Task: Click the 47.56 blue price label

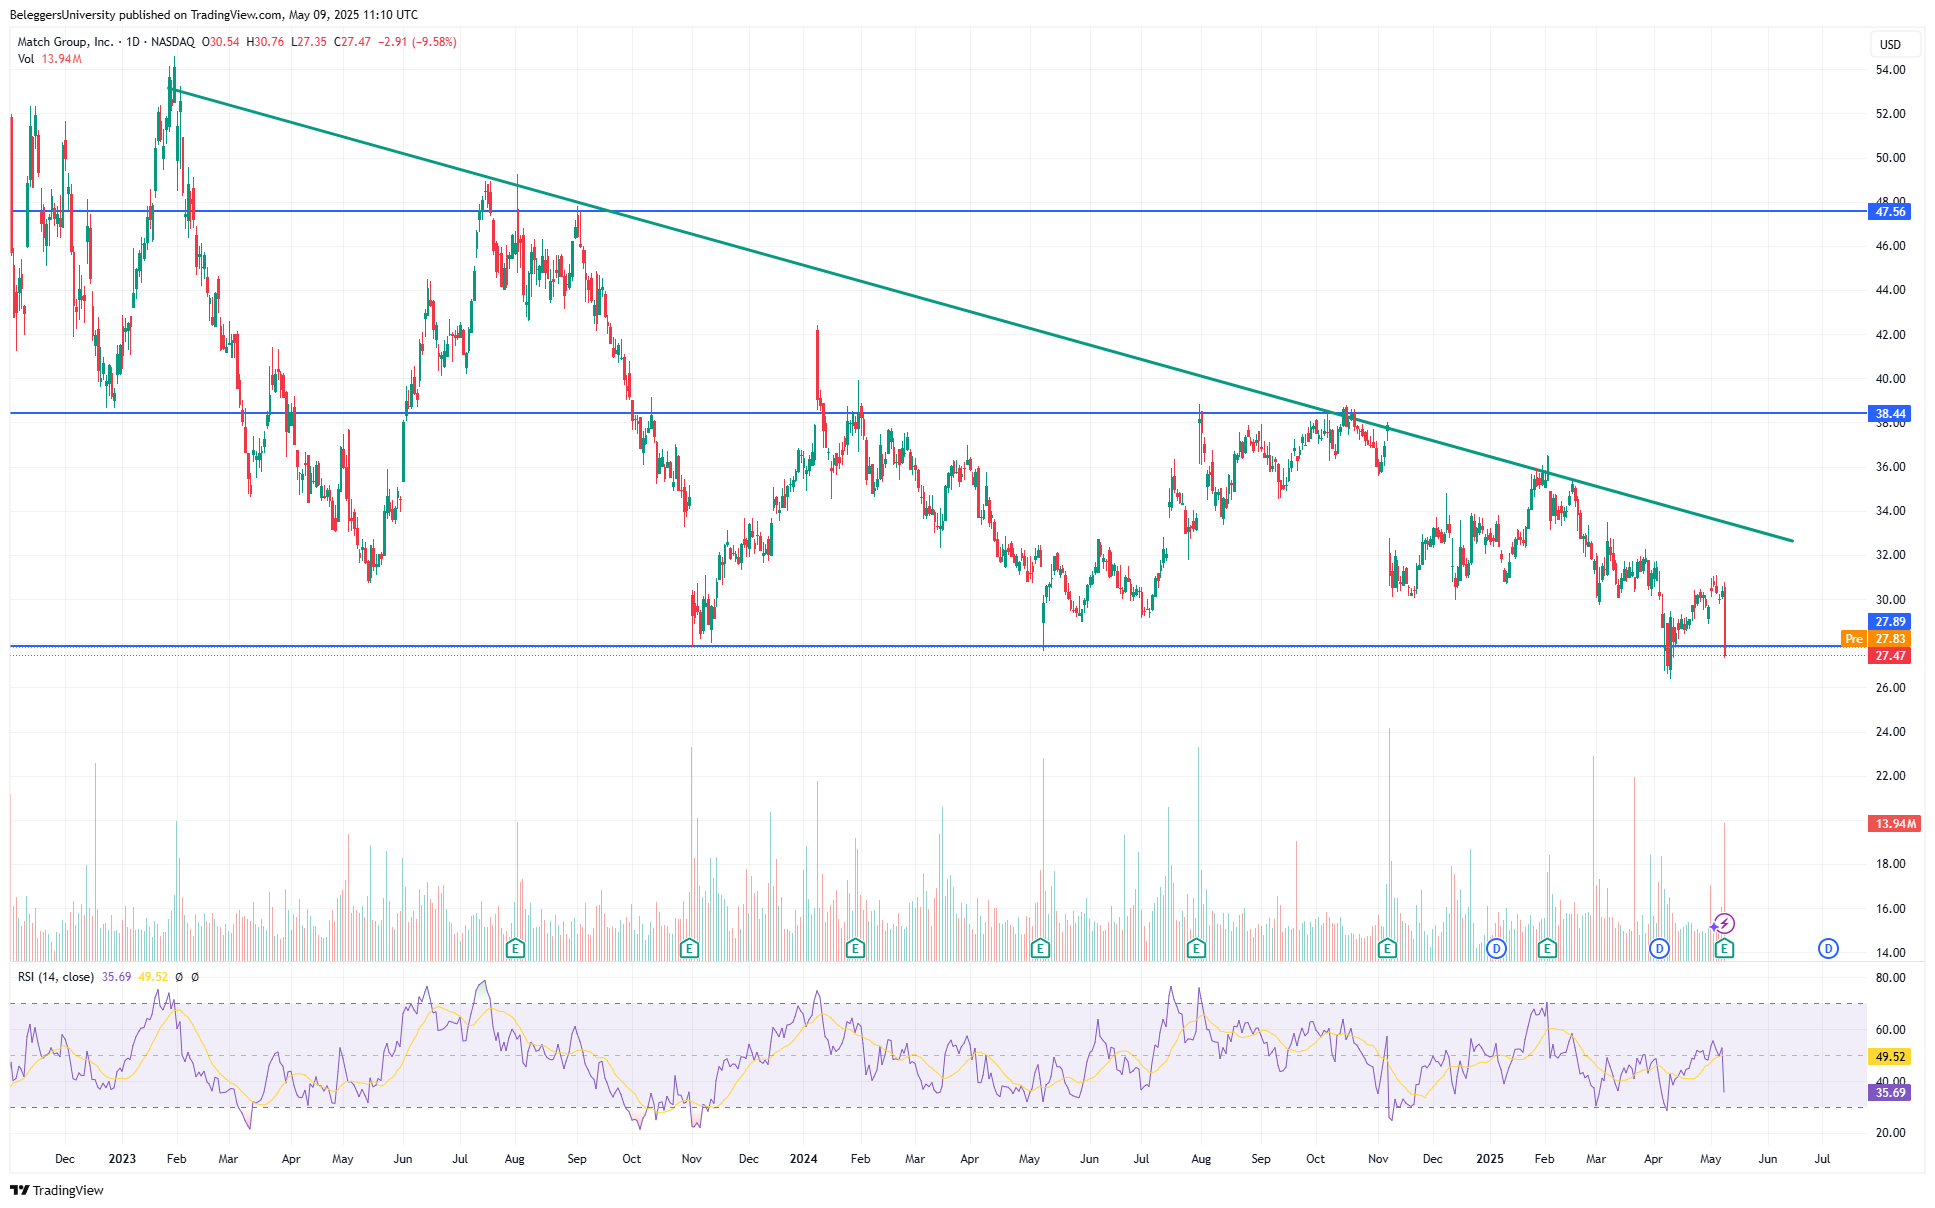Action: point(1889,212)
